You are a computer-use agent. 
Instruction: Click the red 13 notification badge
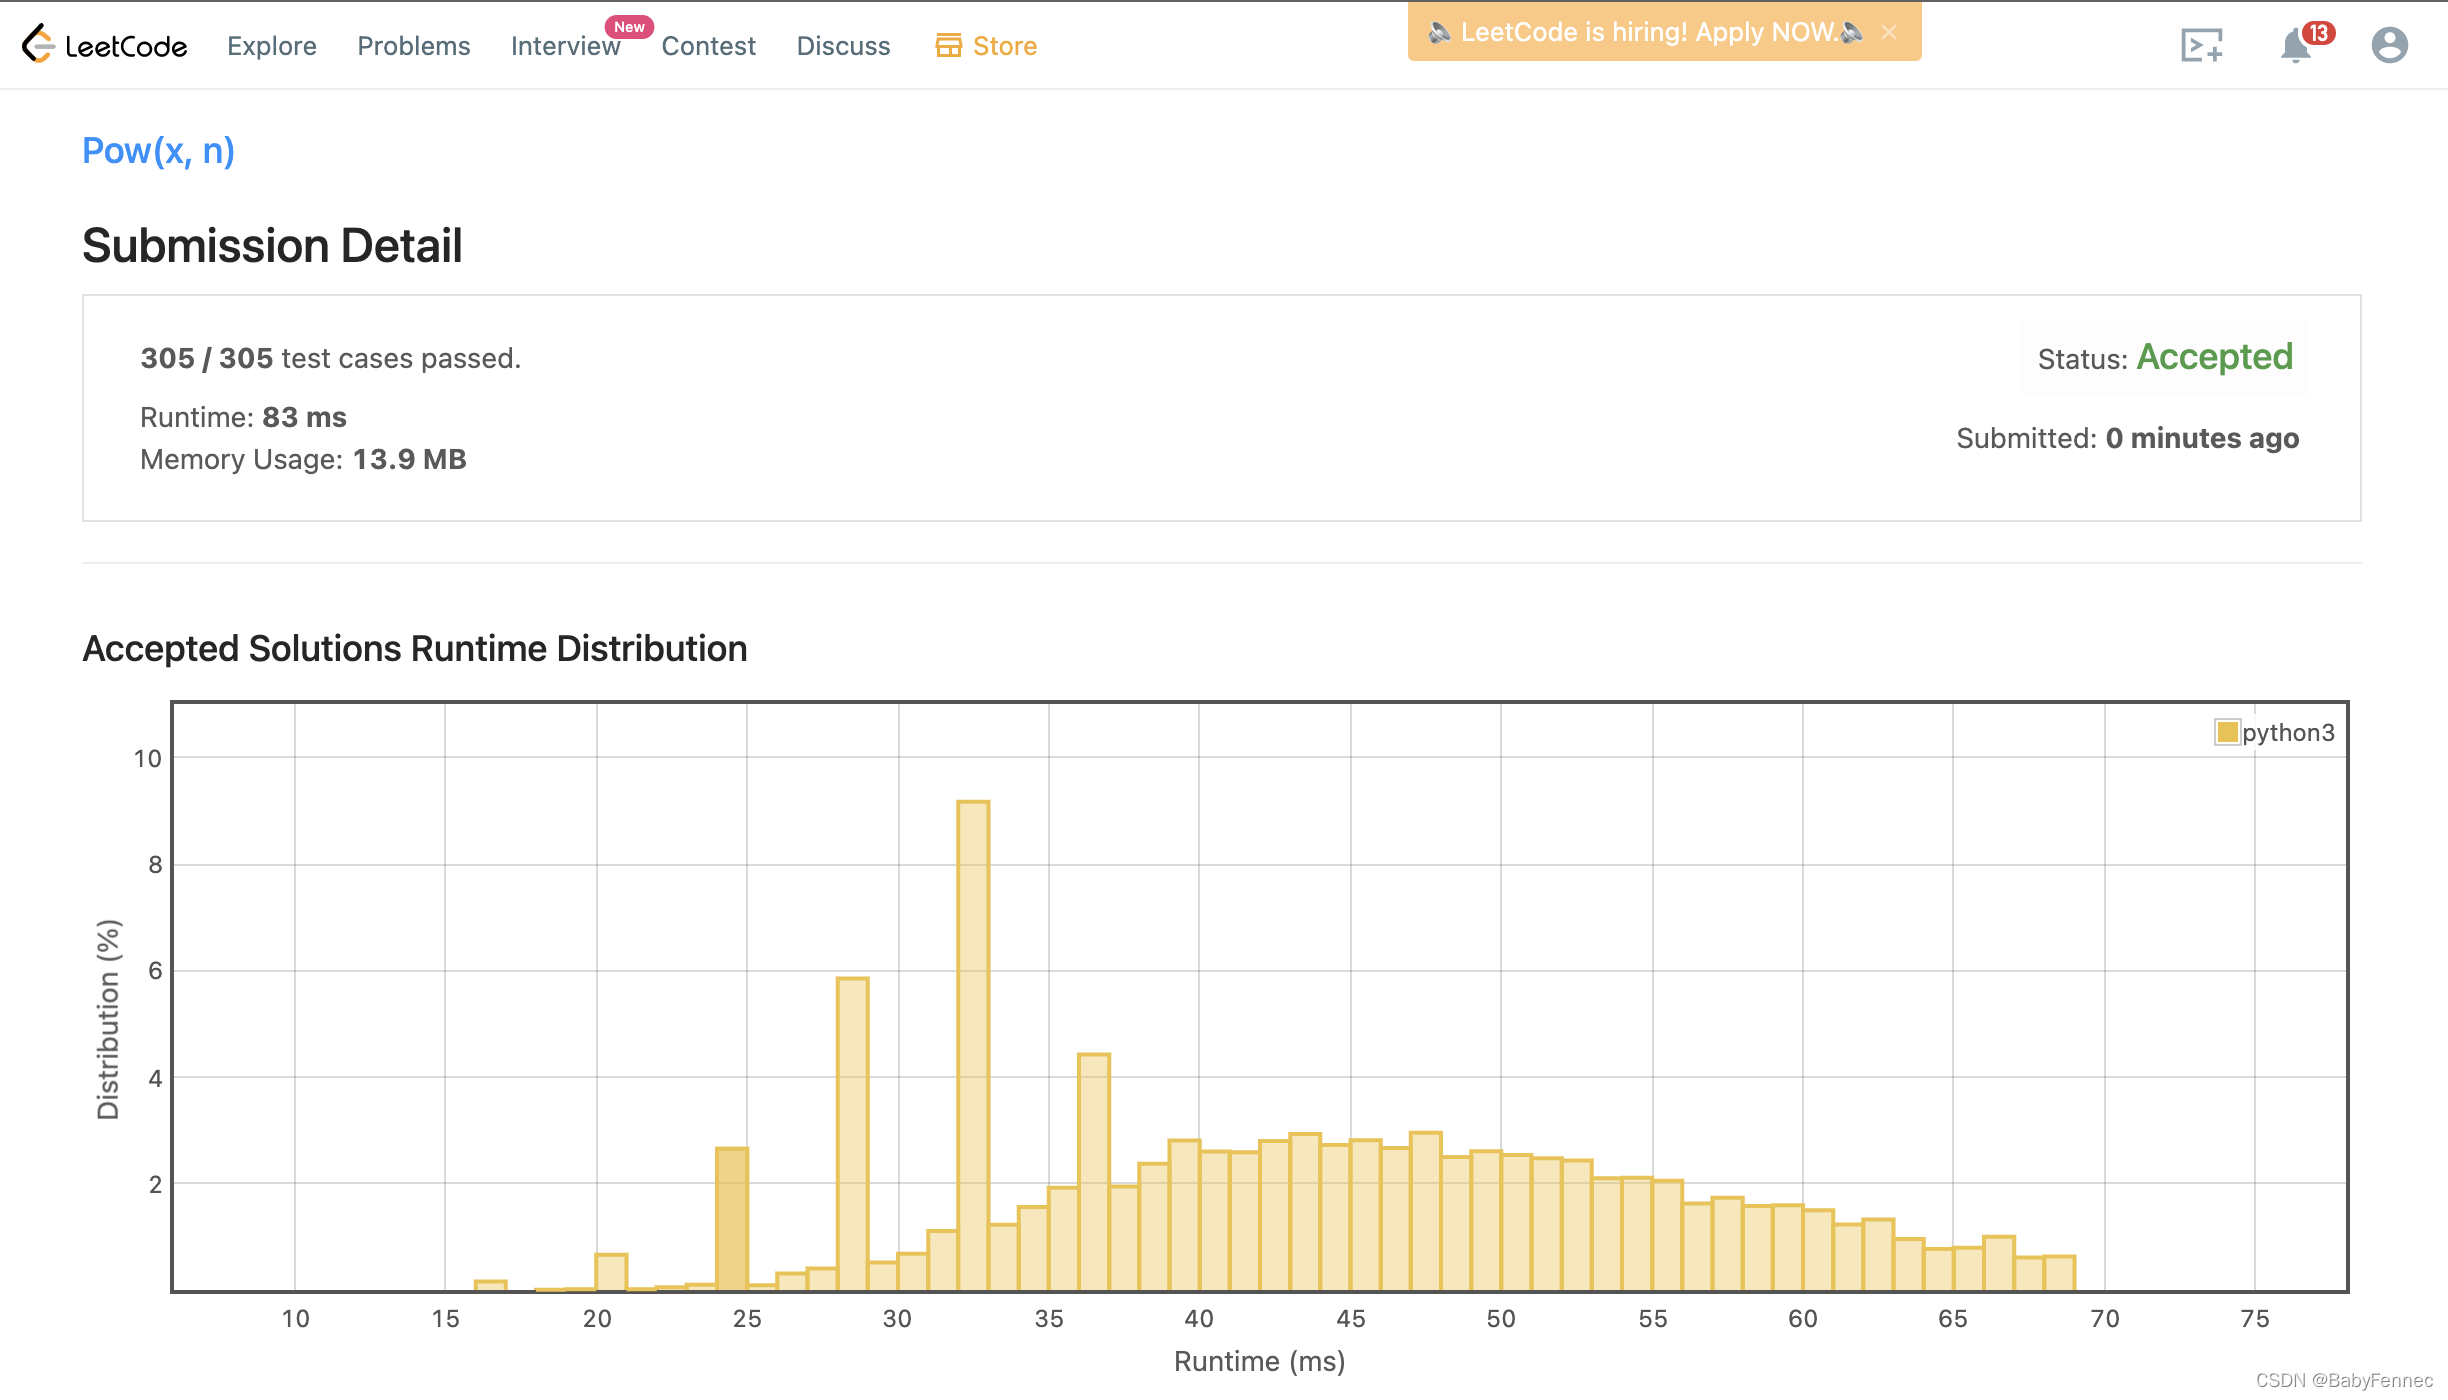tap(2319, 33)
